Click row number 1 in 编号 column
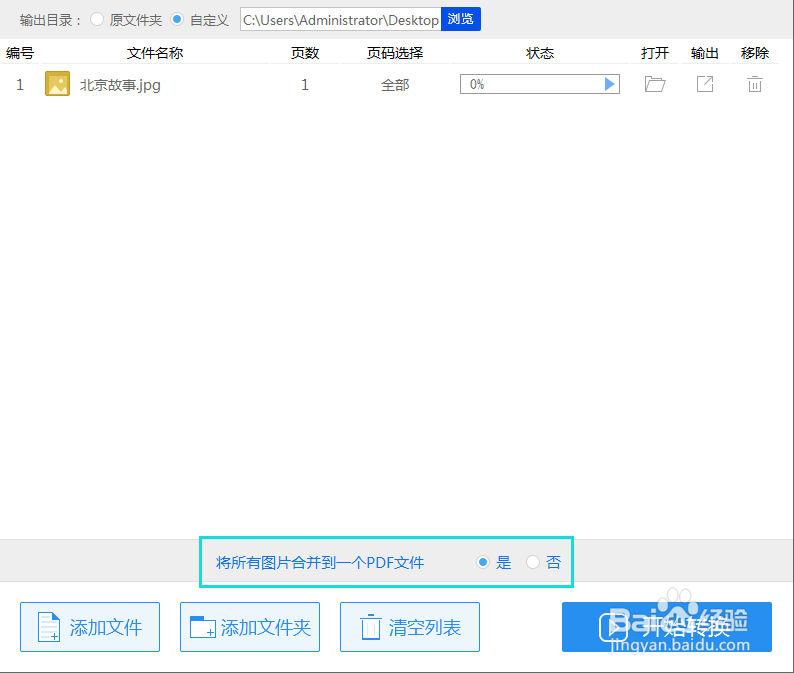Viewport: 794px width, 673px height. (20, 85)
